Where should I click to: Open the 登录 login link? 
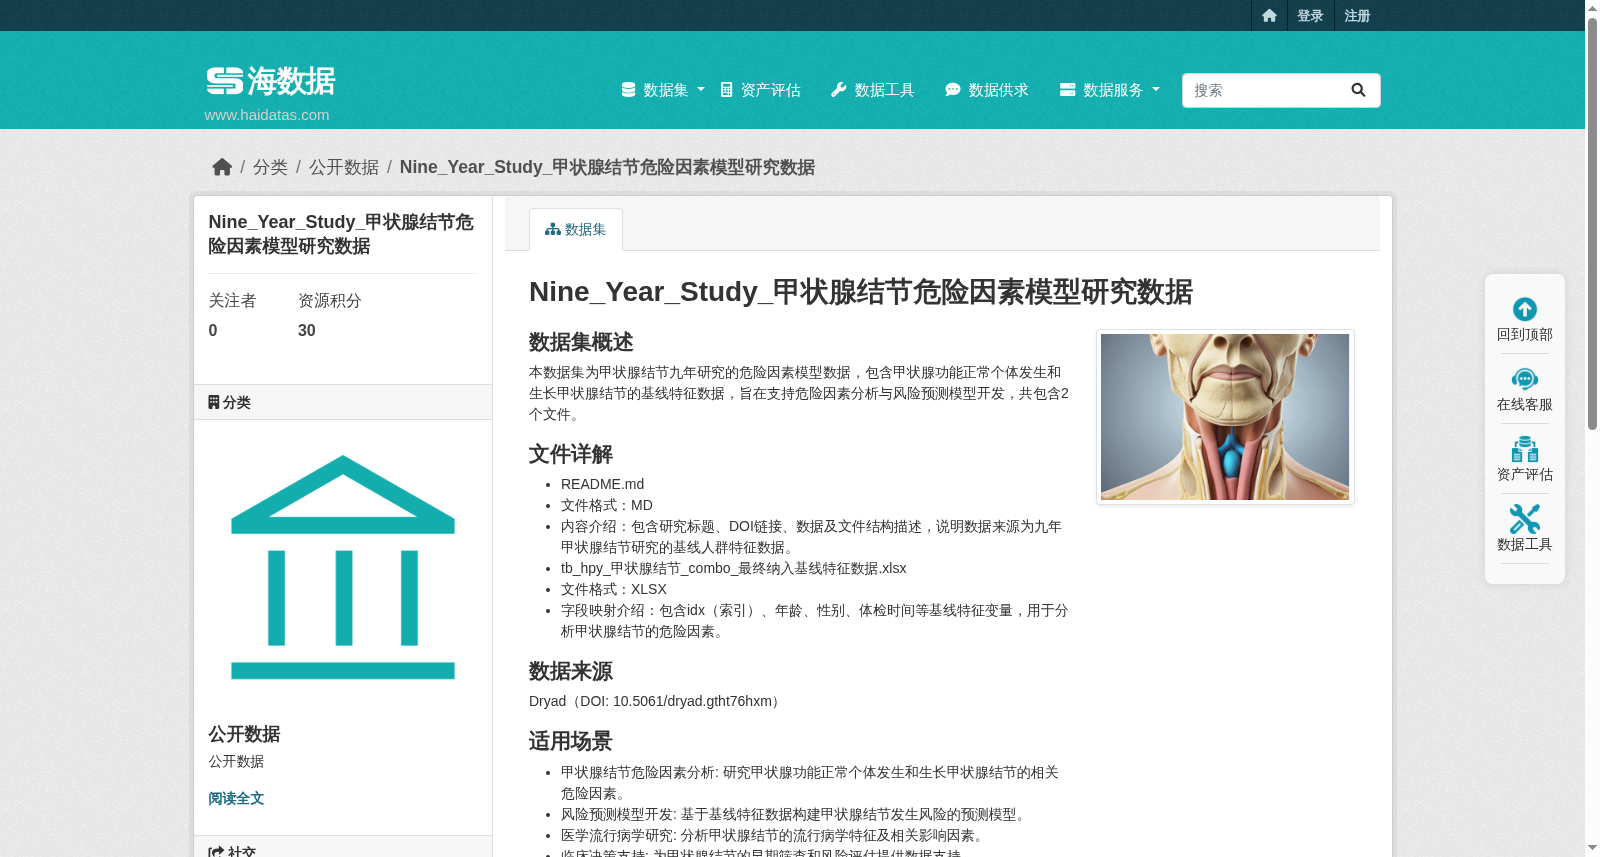pos(1310,16)
